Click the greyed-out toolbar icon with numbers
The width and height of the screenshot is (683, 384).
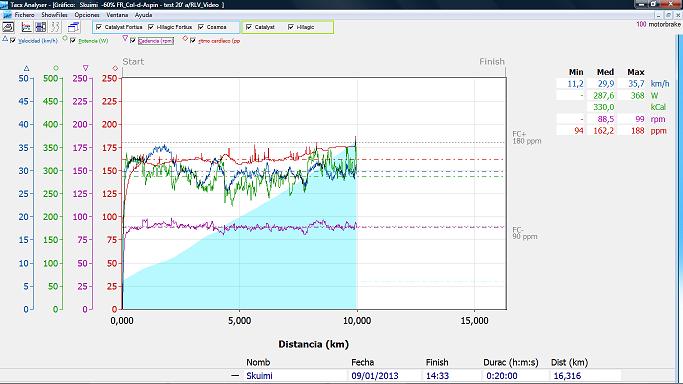tap(55, 27)
